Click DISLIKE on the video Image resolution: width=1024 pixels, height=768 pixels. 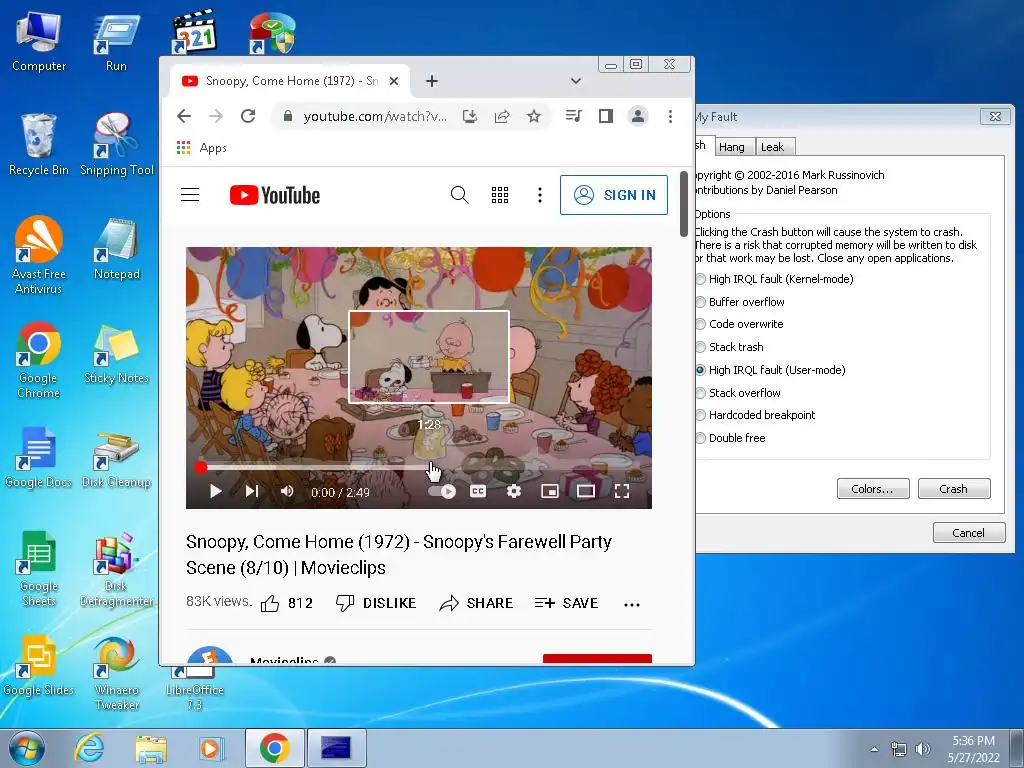tap(376, 603)
